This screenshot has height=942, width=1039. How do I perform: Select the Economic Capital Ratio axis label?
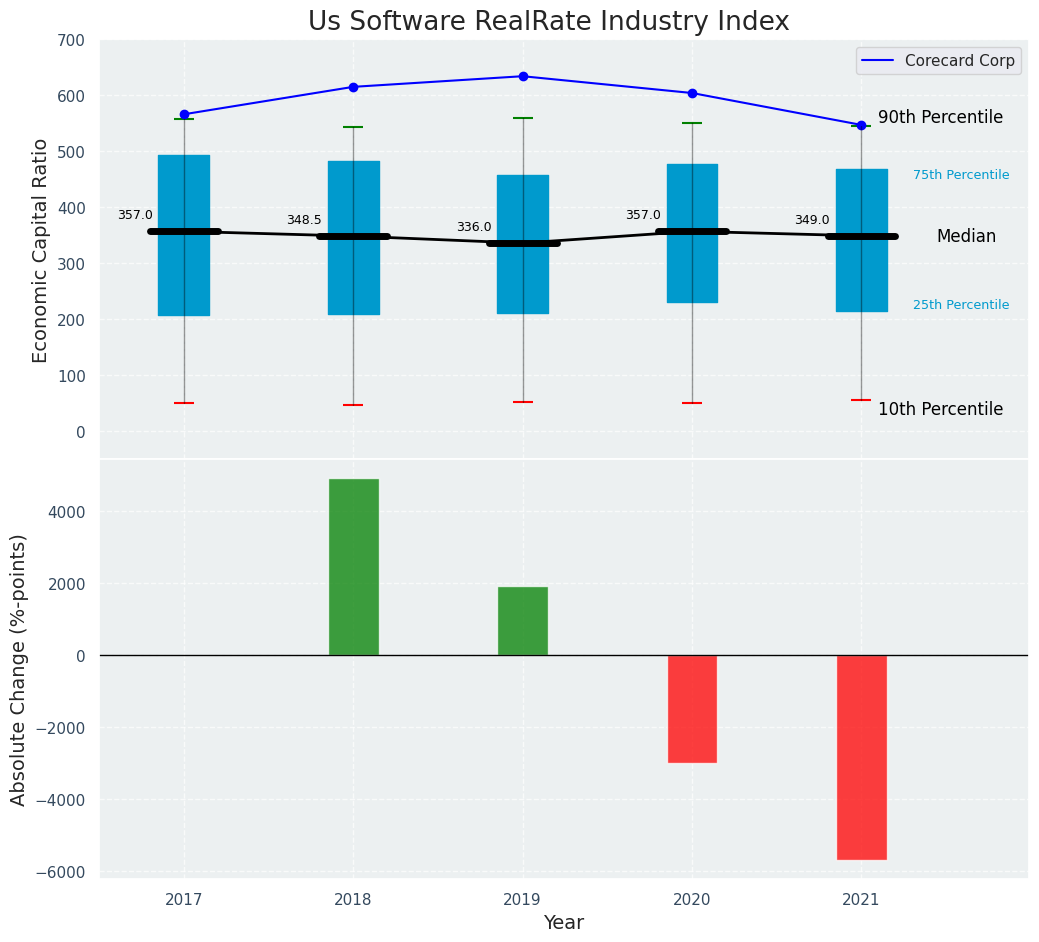pyautogui.click(x=41, y=250)
